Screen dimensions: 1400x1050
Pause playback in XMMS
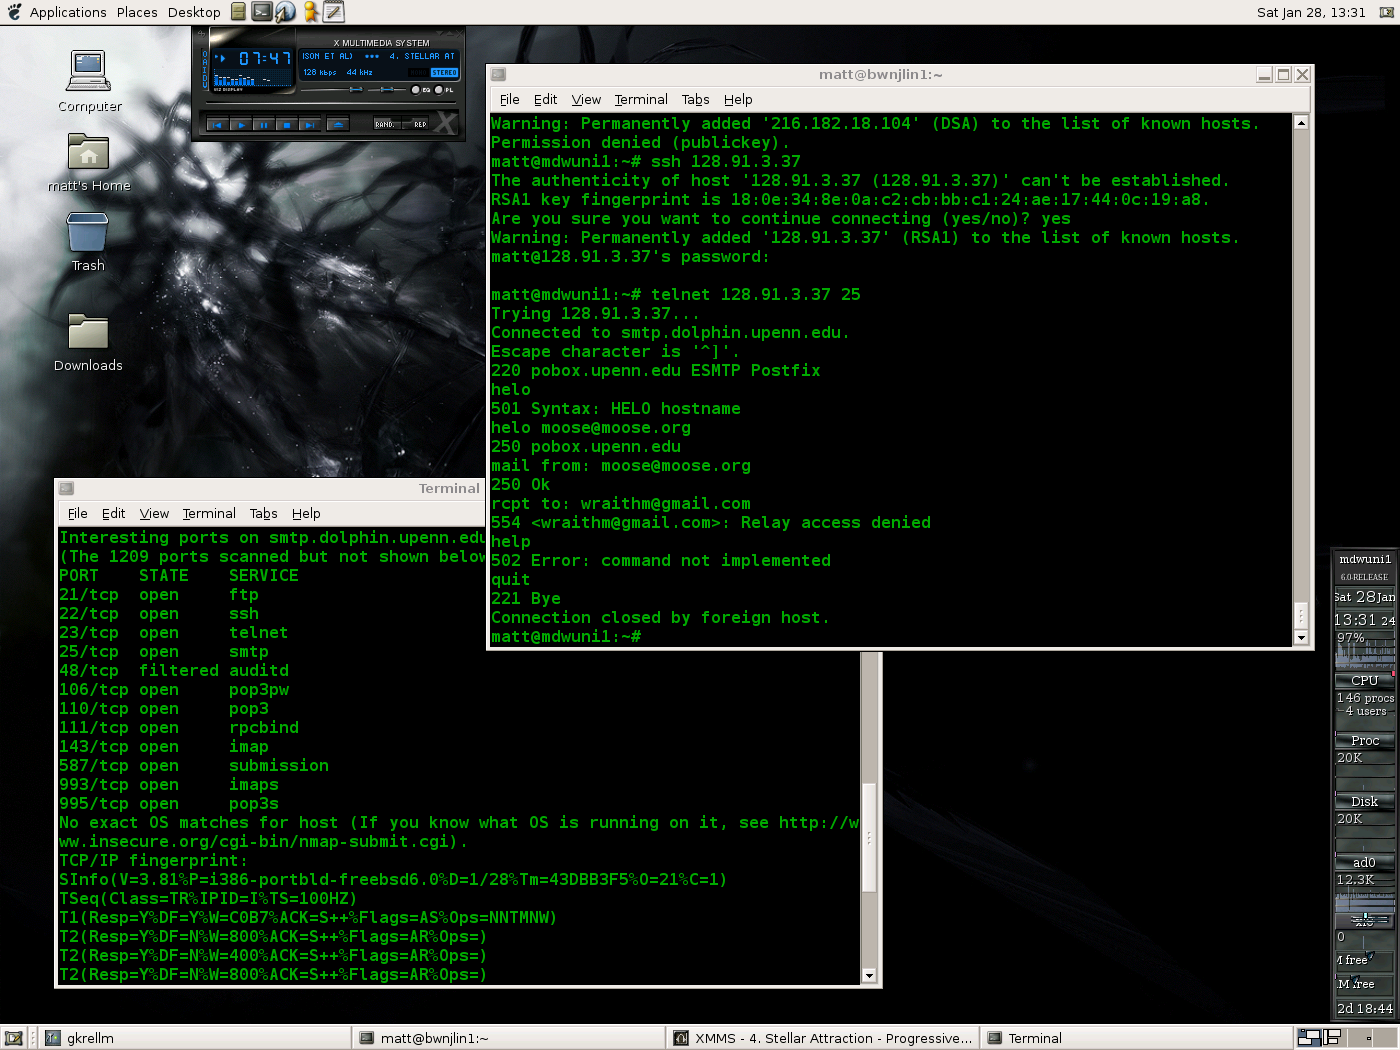pyautogui.click(x=263, y=125)
